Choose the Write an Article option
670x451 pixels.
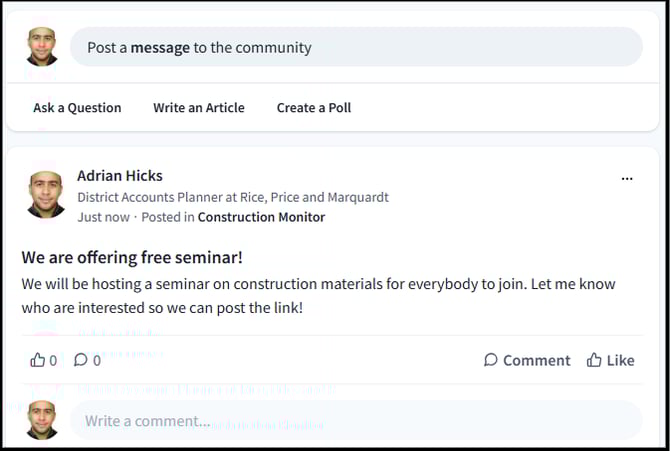pyautogui.click(x=198, y=108)
